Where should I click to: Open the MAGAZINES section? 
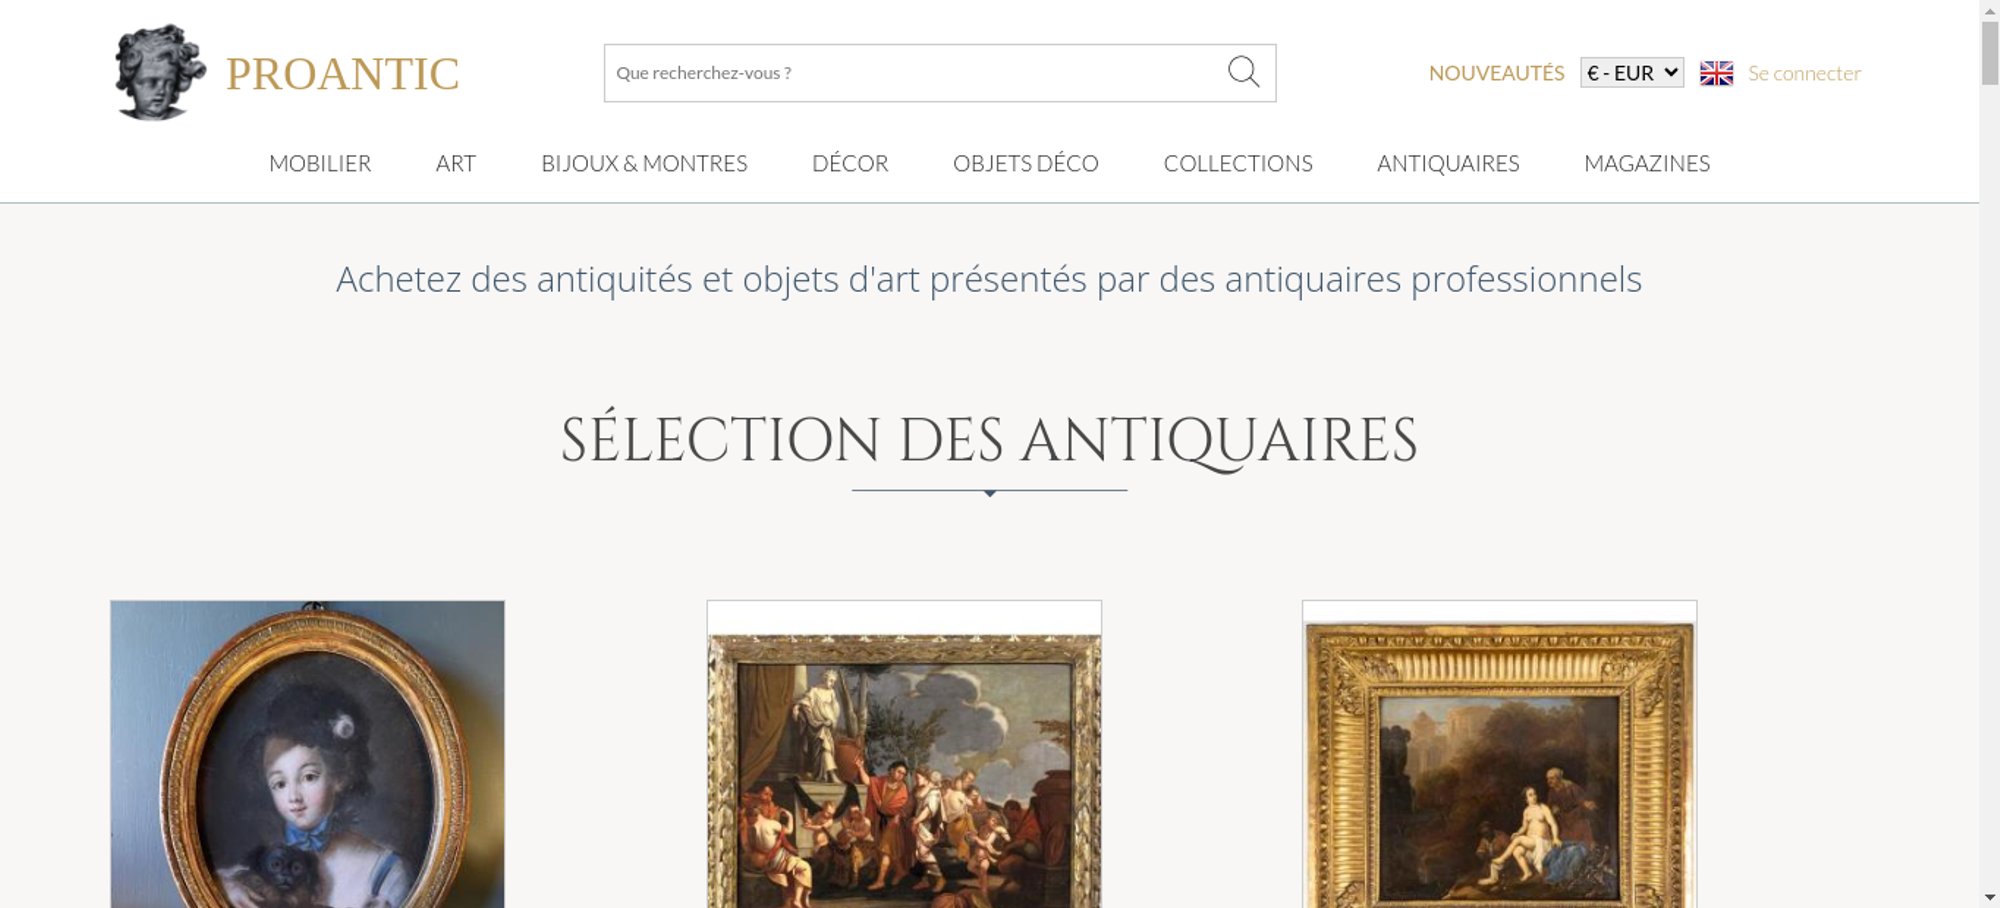tap(1647, 163)
